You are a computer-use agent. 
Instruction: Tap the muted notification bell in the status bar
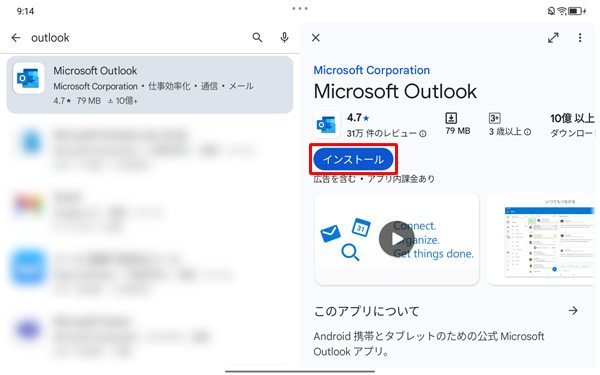pos(551,11)
